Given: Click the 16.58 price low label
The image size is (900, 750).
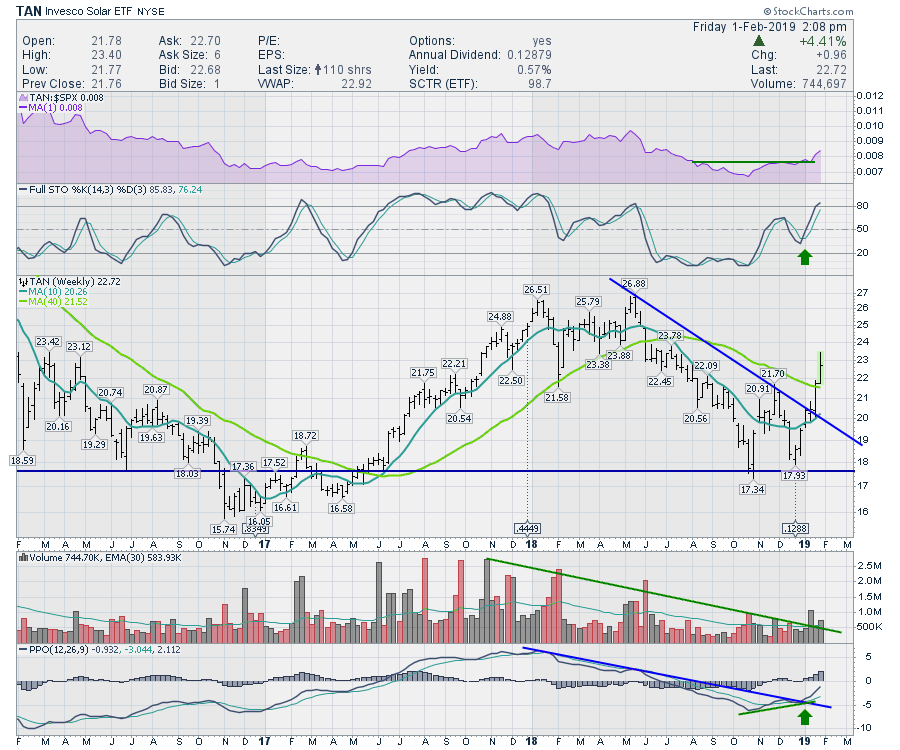Looking at the screenshot, I should pyautogui.click(x=340, y=508).
